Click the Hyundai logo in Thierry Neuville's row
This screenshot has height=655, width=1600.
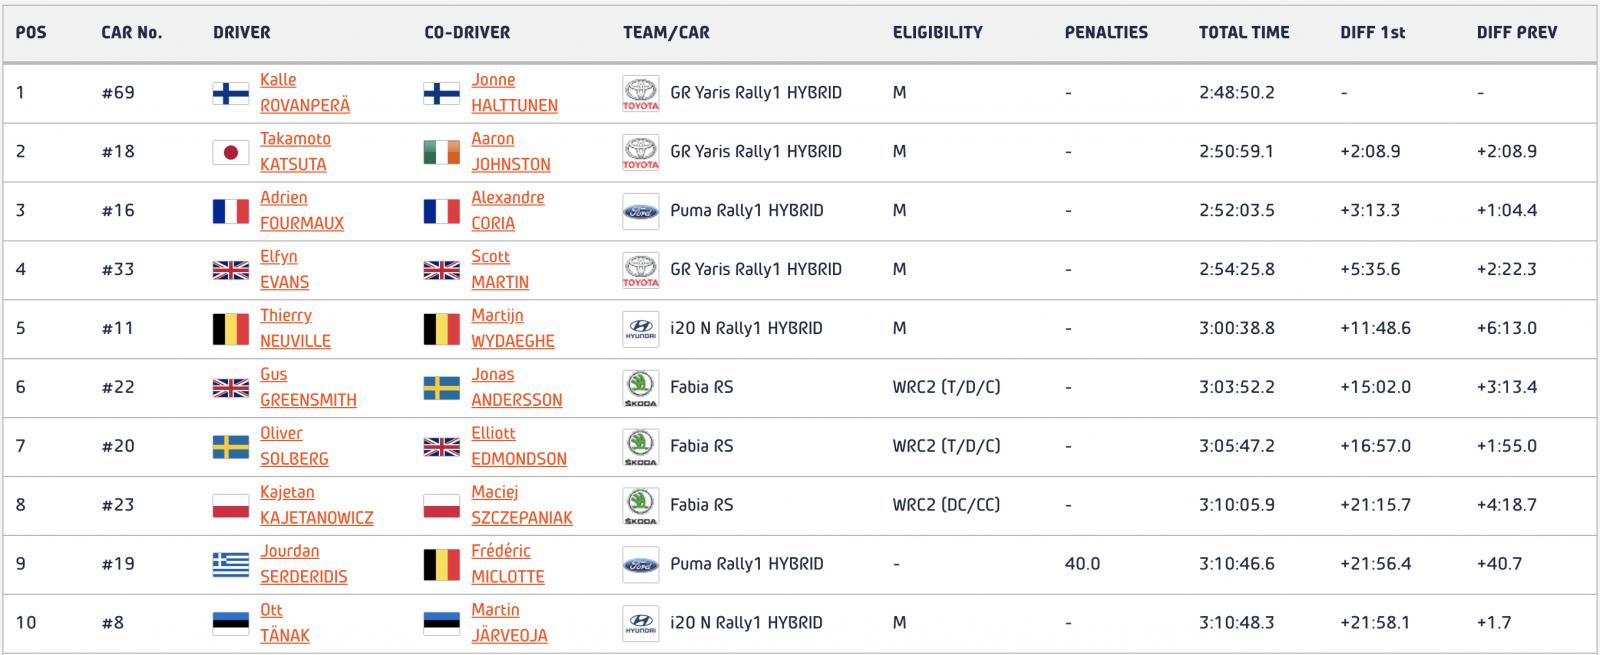point(641,329)
